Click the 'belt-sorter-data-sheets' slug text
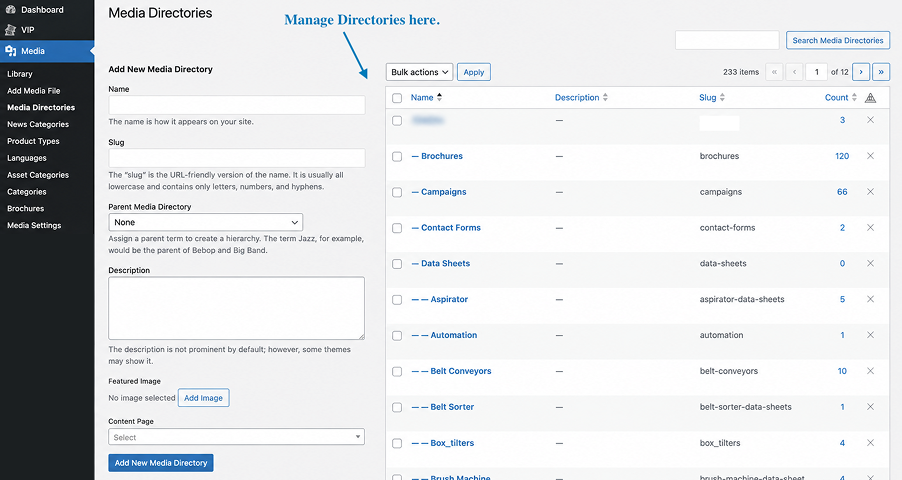 pos(746,406)
